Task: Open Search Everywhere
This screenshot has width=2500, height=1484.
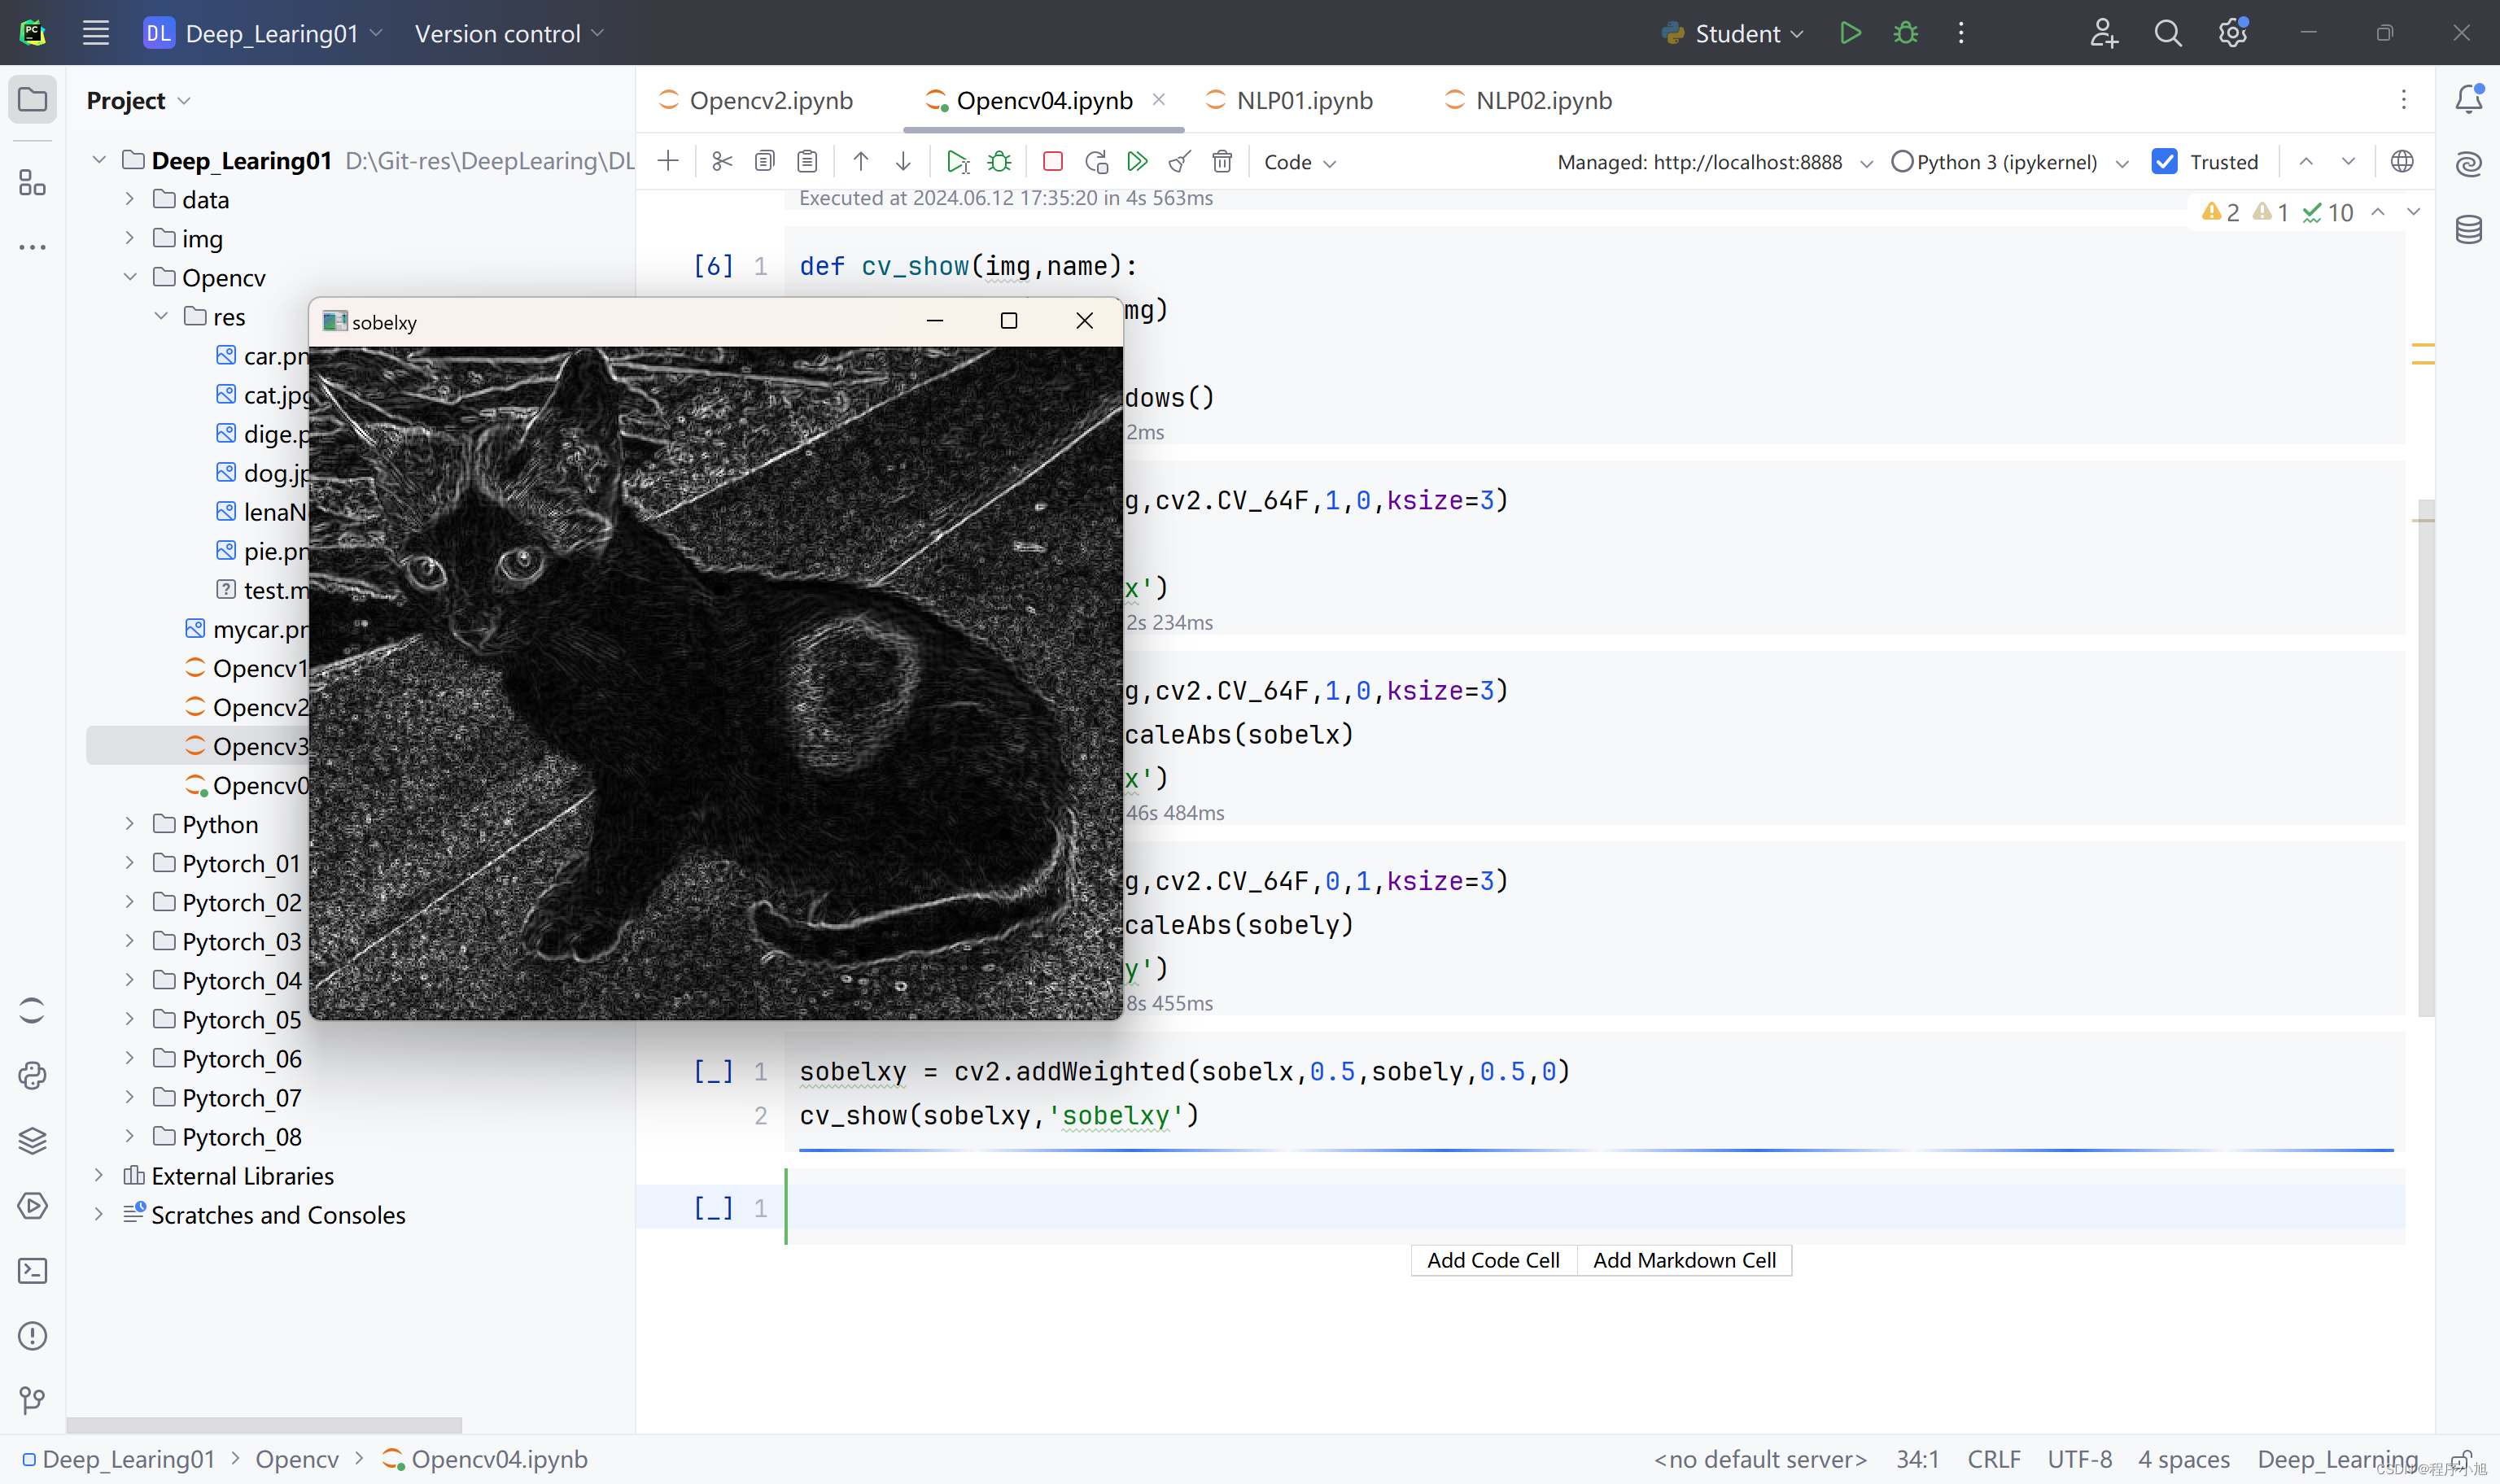Action: tap(2167, 33)
